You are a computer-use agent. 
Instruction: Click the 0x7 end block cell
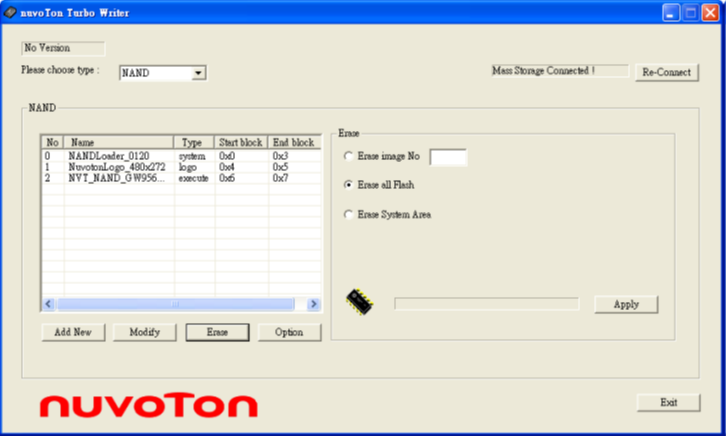coord(281,178)
